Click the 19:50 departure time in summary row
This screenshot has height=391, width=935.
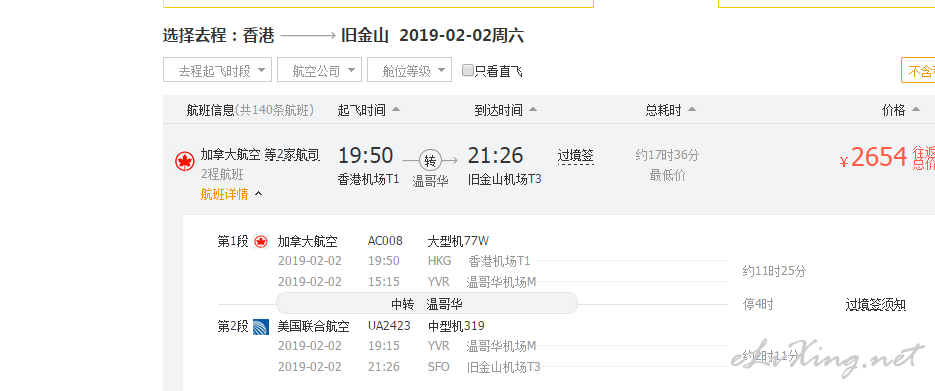[366, 156]
